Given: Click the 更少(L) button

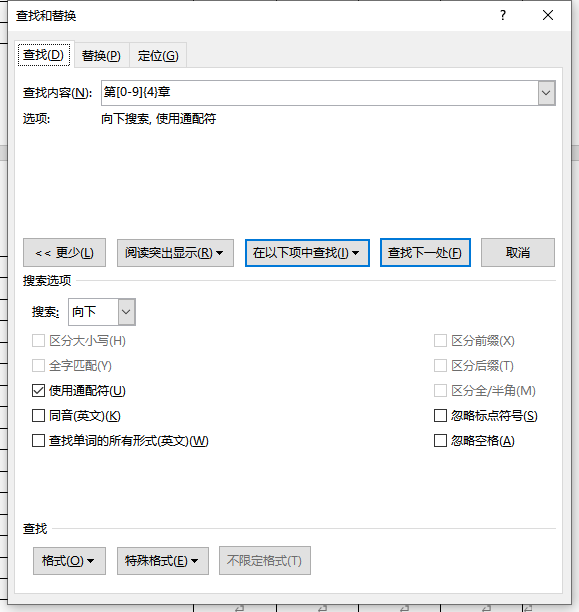Looking at the screenshot, I should [64, 253].
